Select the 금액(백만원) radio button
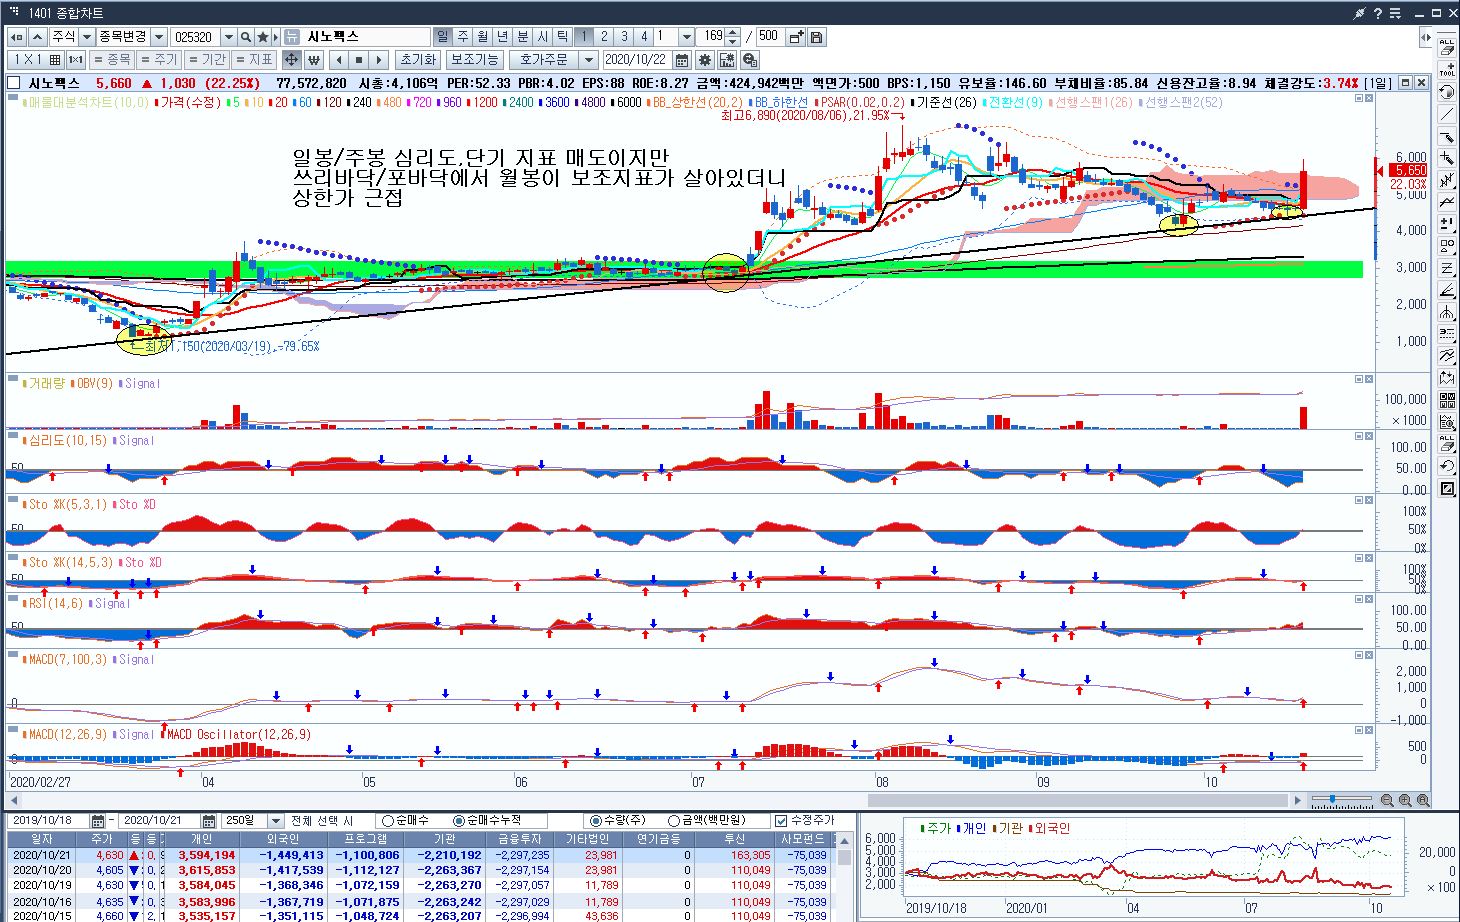This screenshot has width=1460, height=922. (674, 821)
